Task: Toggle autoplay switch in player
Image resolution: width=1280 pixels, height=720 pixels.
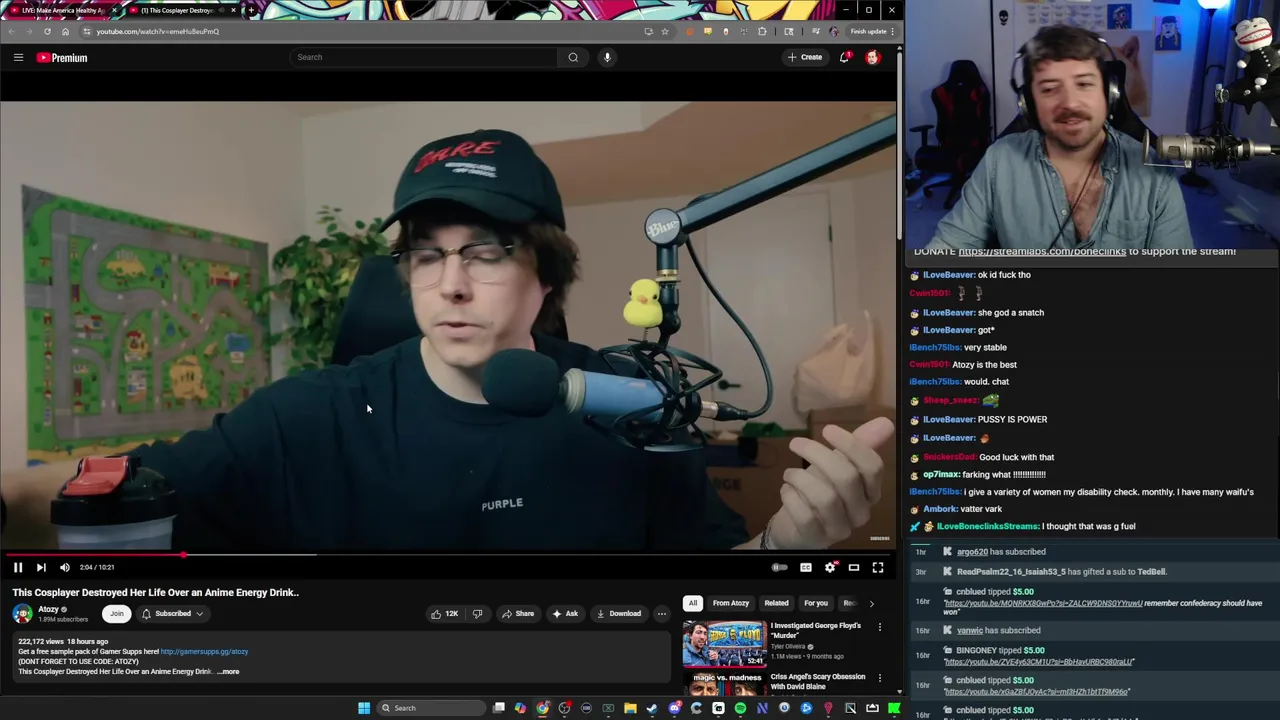Action: click(x=780, y=567)
